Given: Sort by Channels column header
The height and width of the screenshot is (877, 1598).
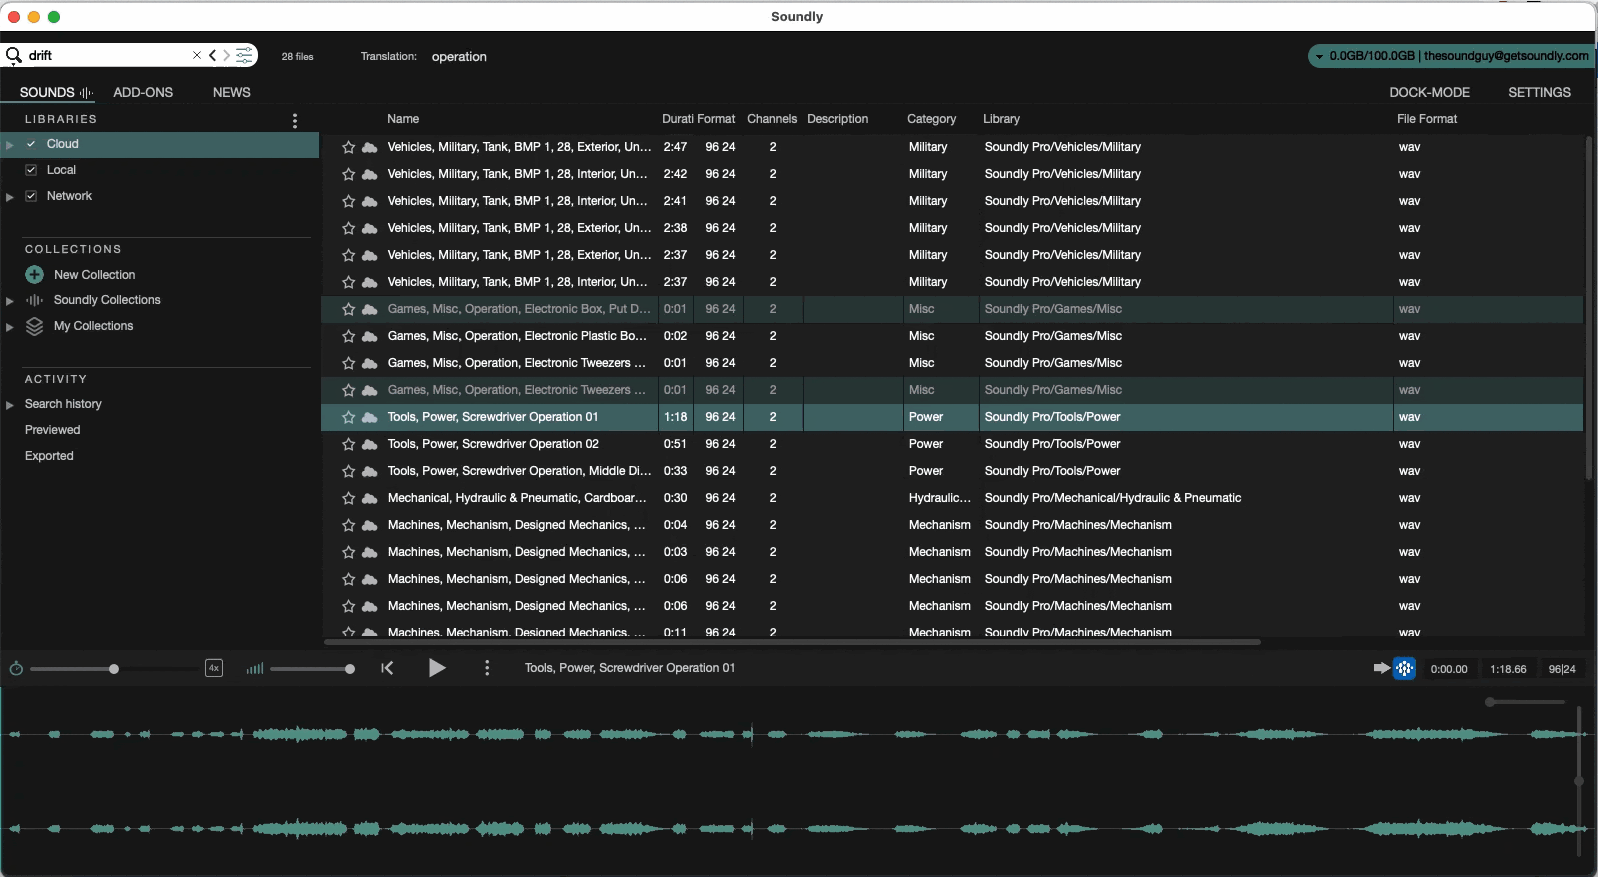Looking at the screenshot, I should click(x=772, y=119).
